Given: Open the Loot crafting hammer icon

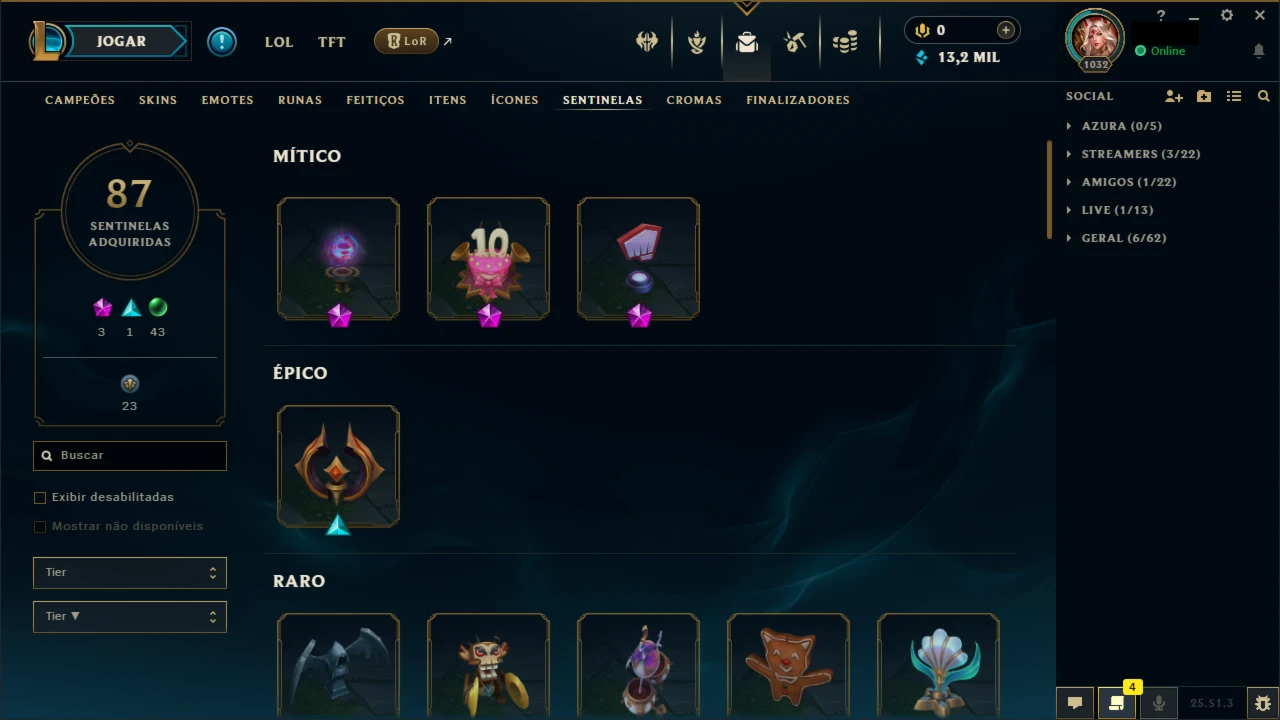Looking at the screenshot, I should click(x=795, y=42).
